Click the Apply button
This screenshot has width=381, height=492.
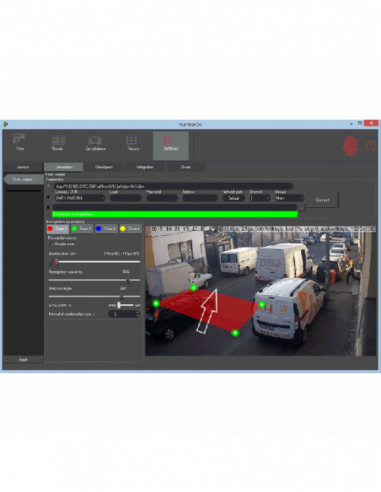coord(23,359)
